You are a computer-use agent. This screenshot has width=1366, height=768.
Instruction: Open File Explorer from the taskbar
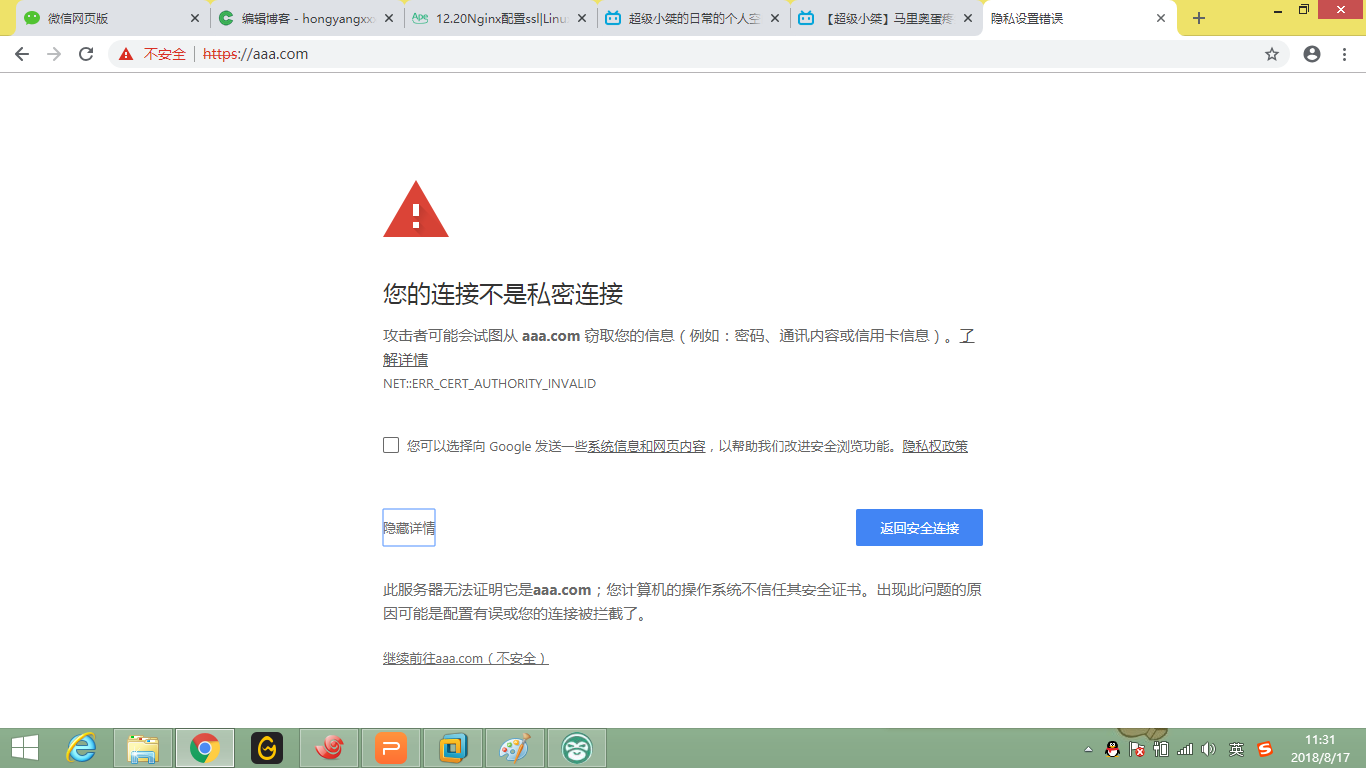pos(143,748)
